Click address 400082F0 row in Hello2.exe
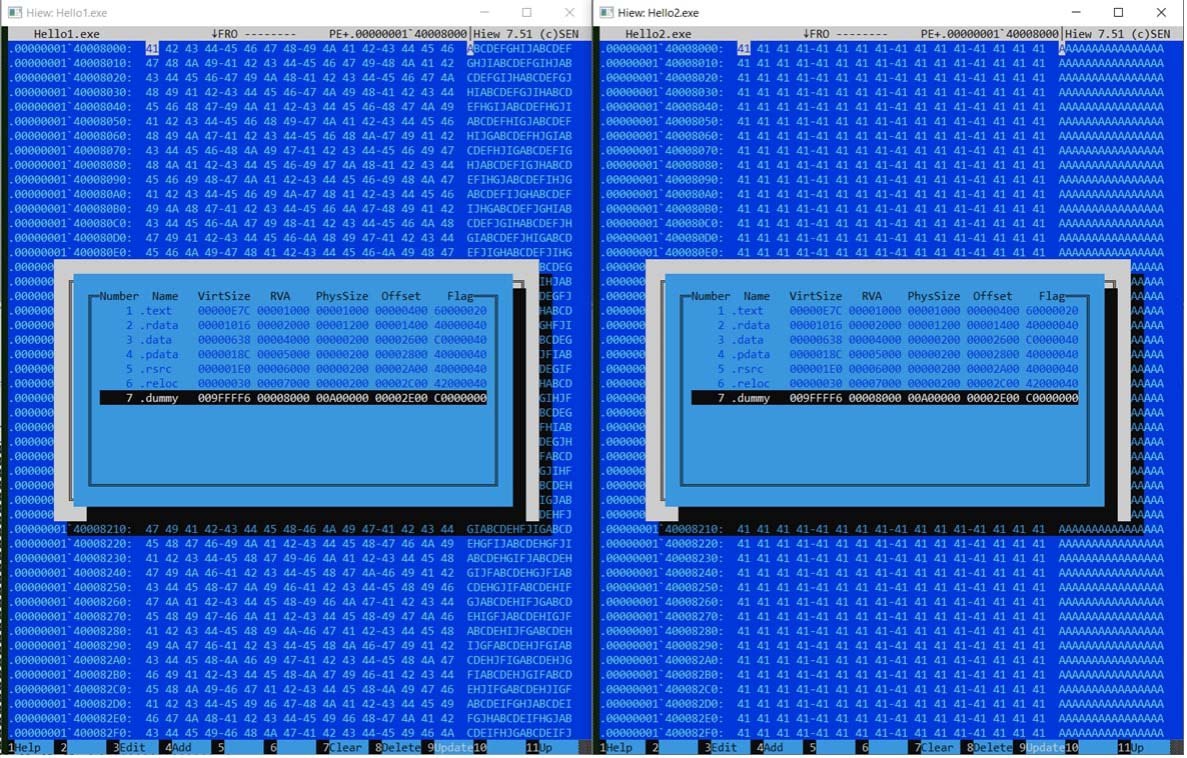The width and height of the screenshot is (1187, 758). (x=883, y=733)
